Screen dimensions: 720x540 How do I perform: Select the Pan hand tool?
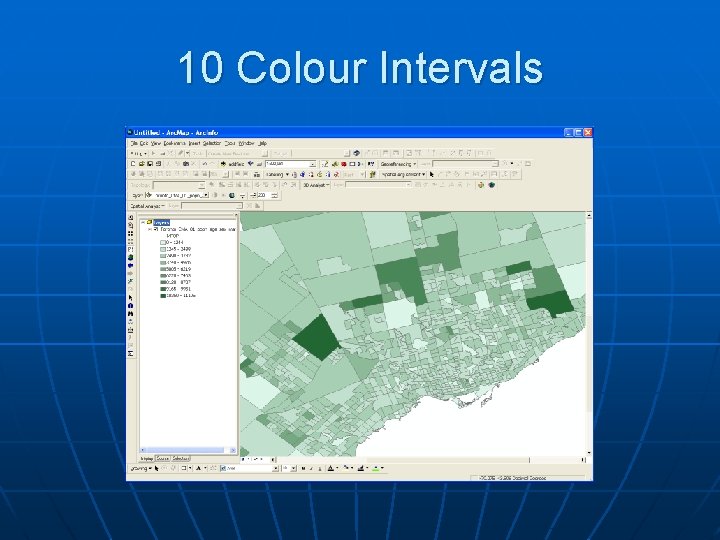click(x=131, y=249)
